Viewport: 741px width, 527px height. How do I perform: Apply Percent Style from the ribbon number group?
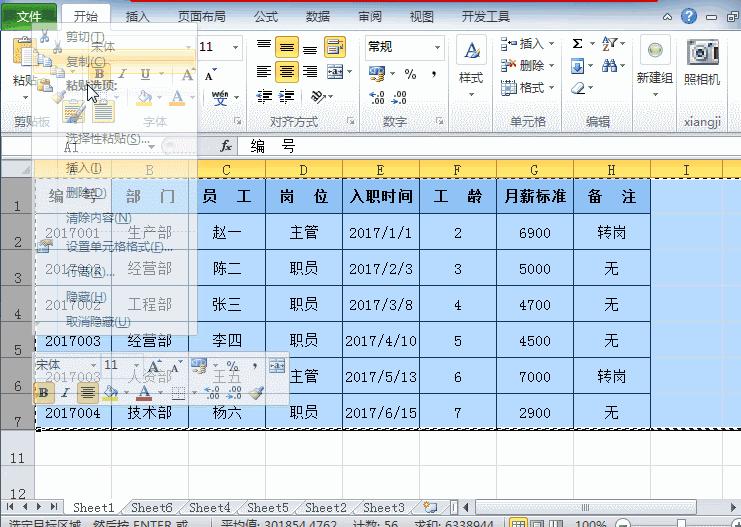click(x=410, y=74)
